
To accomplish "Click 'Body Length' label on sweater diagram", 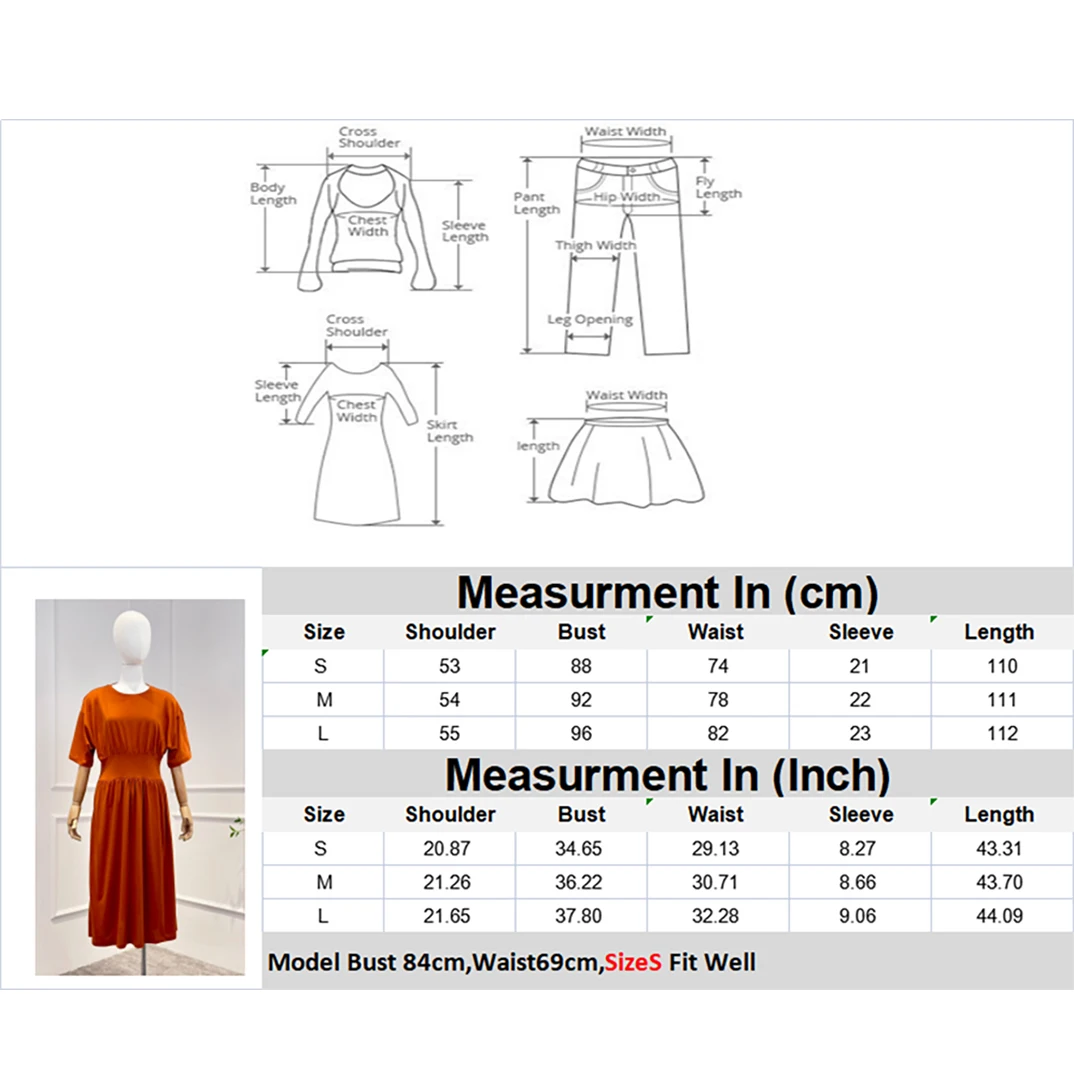I will [x=273, y=193].
